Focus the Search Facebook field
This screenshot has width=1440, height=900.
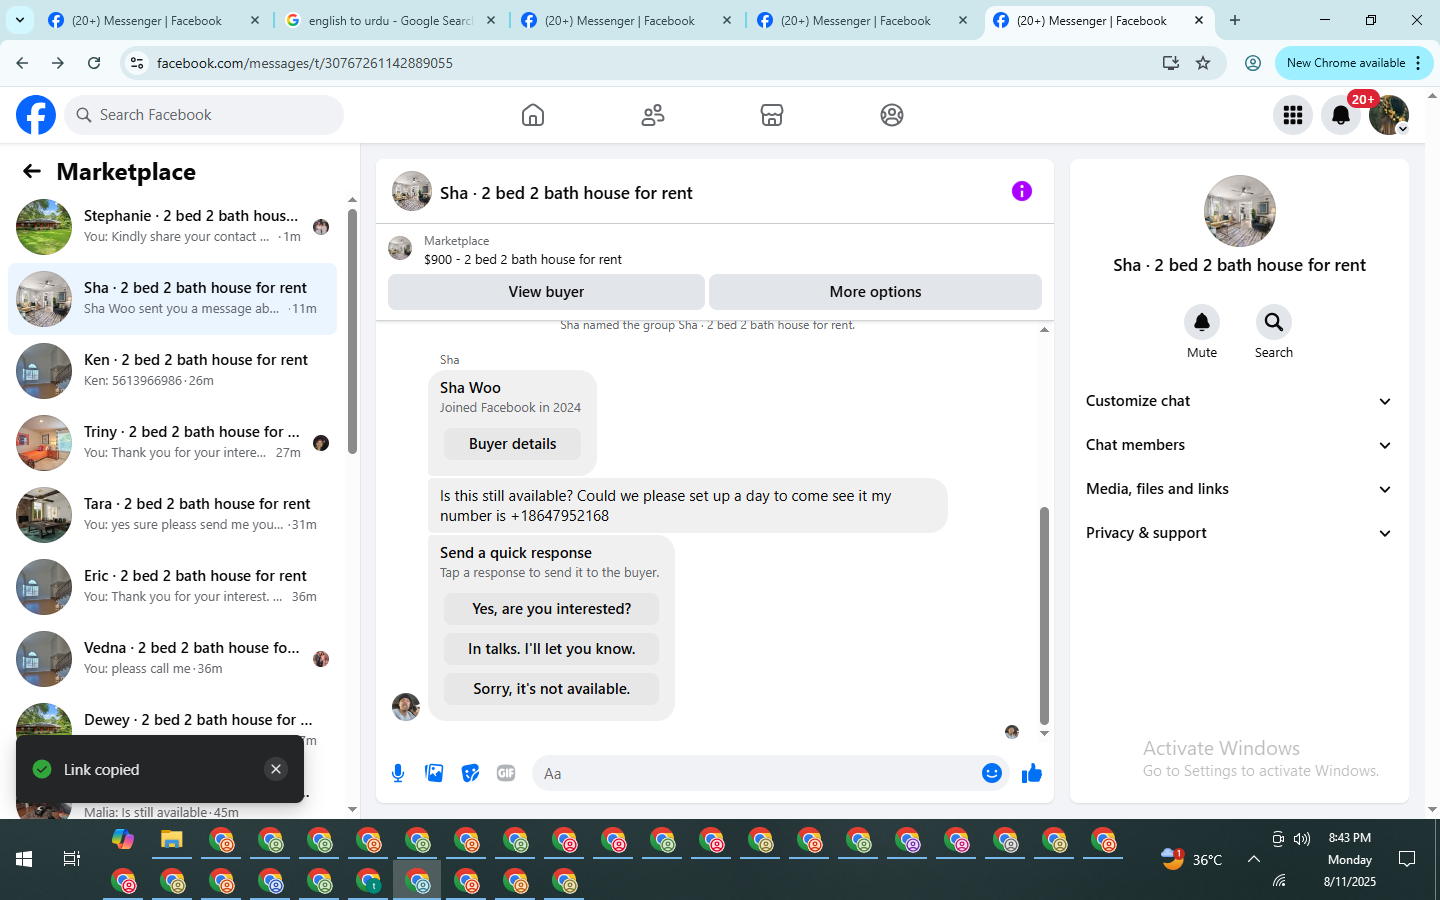pyautogui.click(x=204, y=115)
